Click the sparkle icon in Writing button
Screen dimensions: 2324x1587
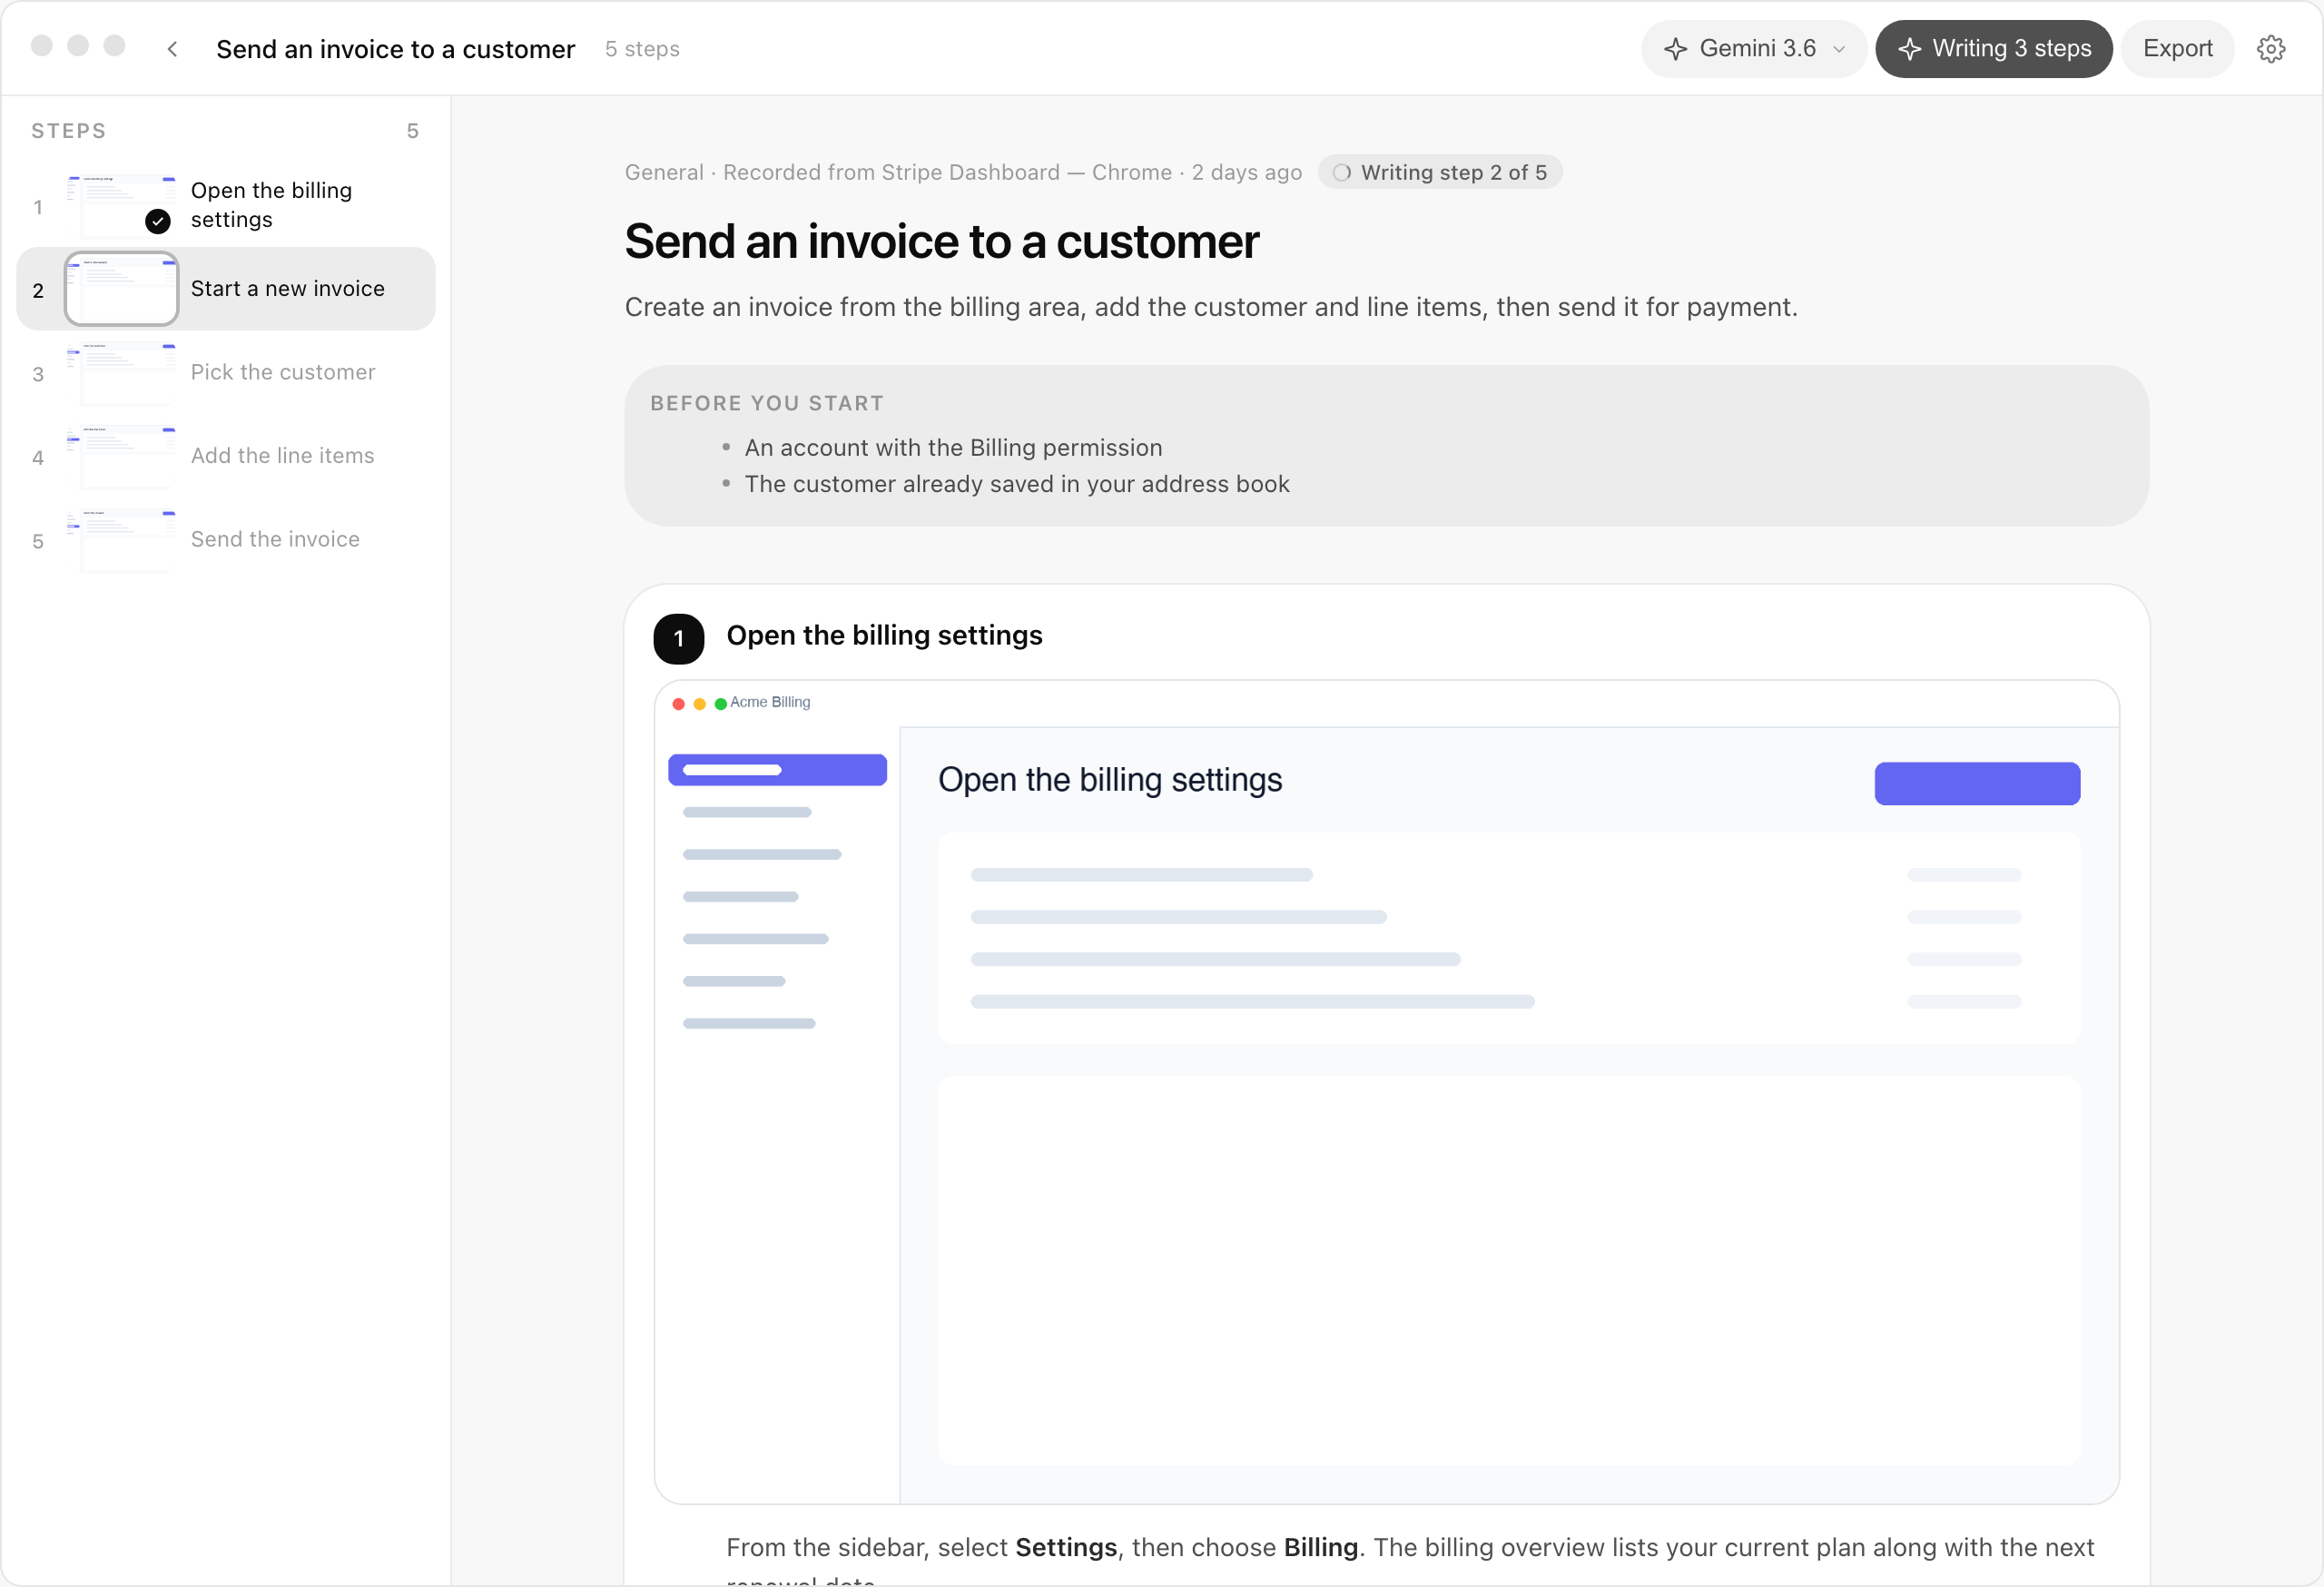pos(1909,49)
